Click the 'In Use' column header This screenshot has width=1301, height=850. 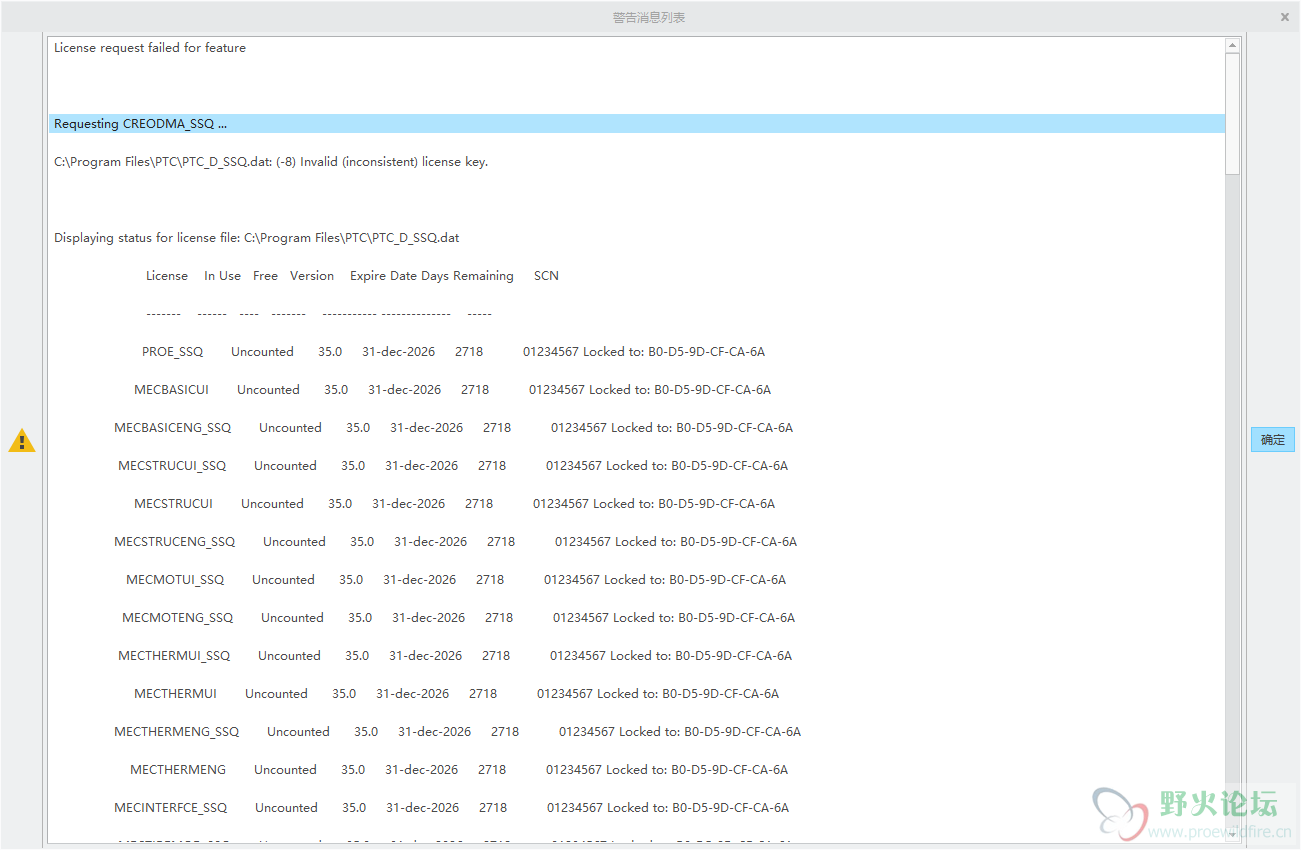point(222,276)
